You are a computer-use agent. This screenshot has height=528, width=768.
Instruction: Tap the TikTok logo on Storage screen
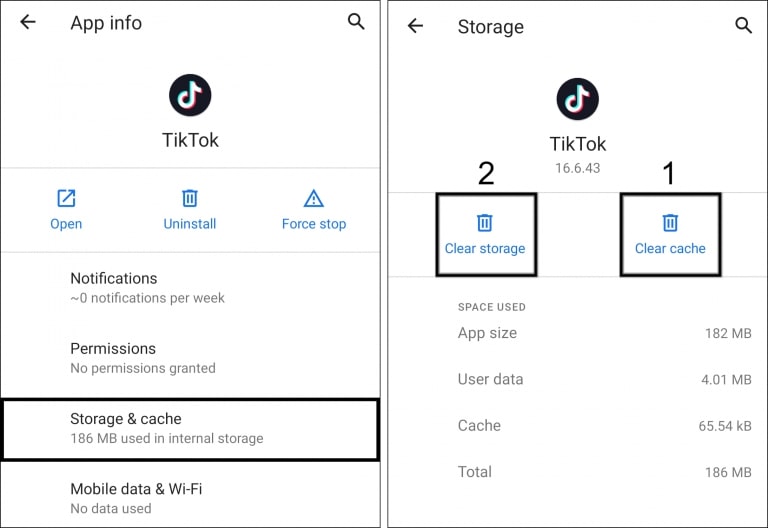(x=577, y=99)
